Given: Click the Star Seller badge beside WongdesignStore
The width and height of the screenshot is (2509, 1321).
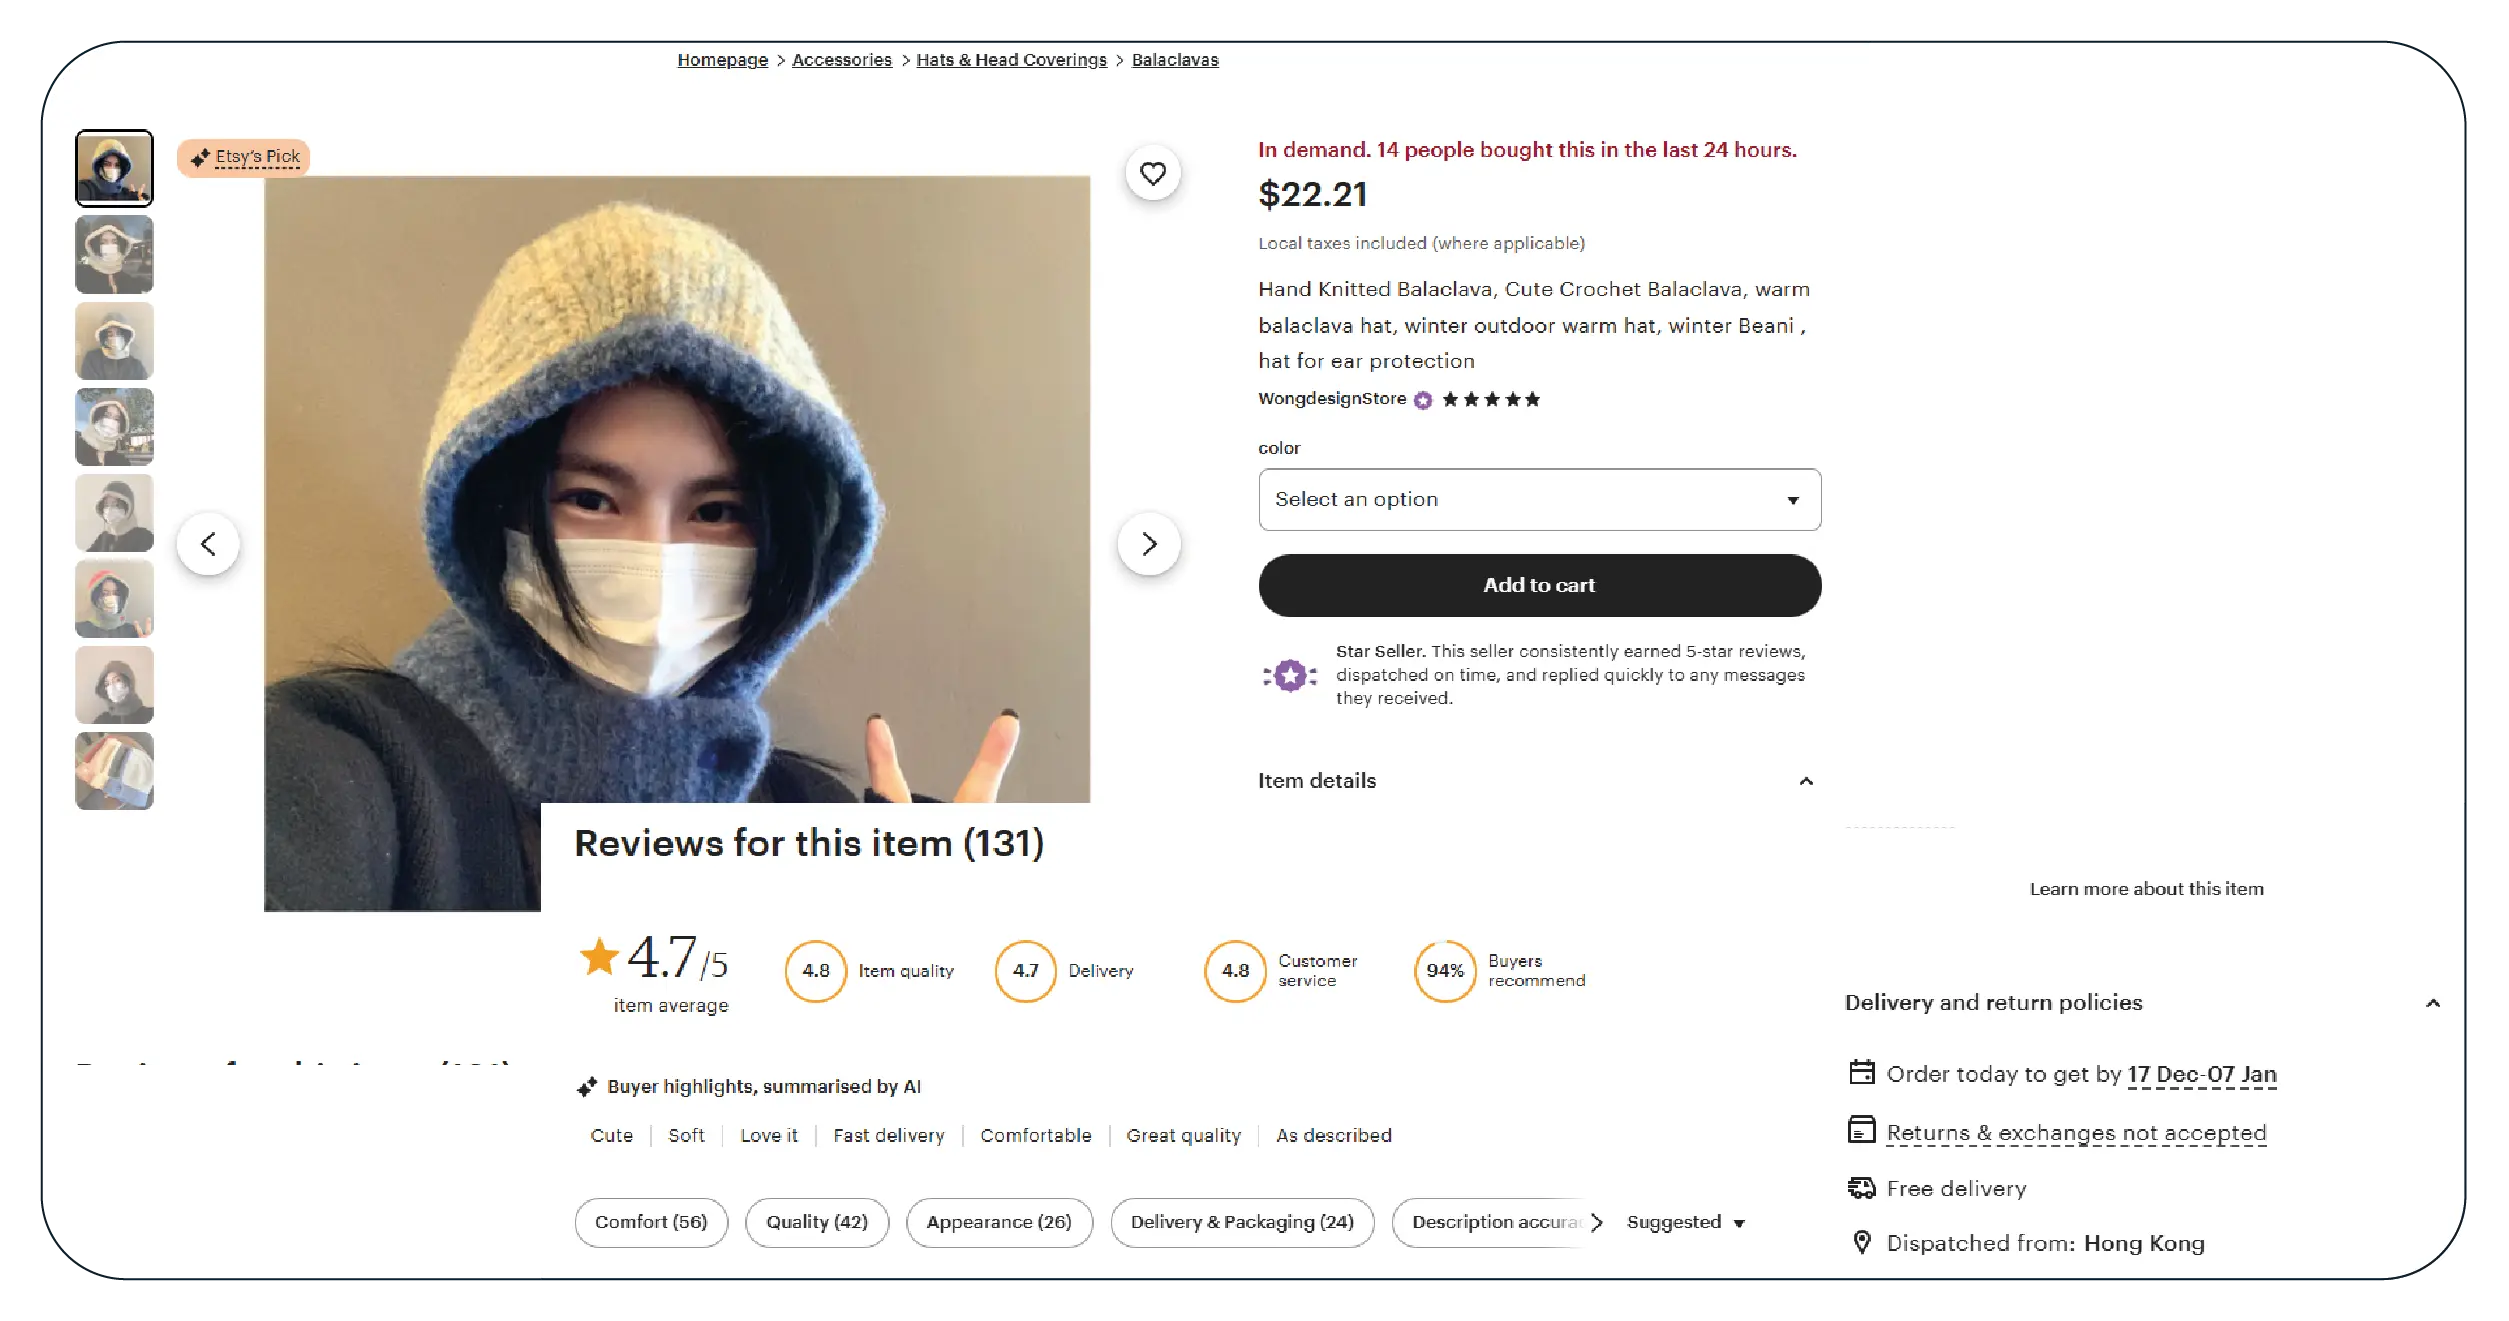Looking at the screenshot, I should tap(1423, 400).
